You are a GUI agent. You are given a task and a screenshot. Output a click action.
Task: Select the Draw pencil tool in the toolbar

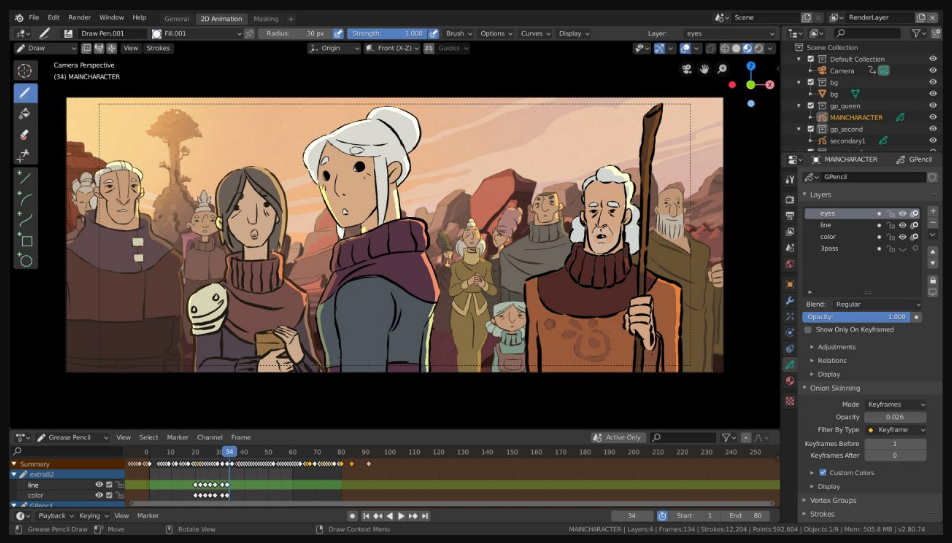click(x=25, y=93)
